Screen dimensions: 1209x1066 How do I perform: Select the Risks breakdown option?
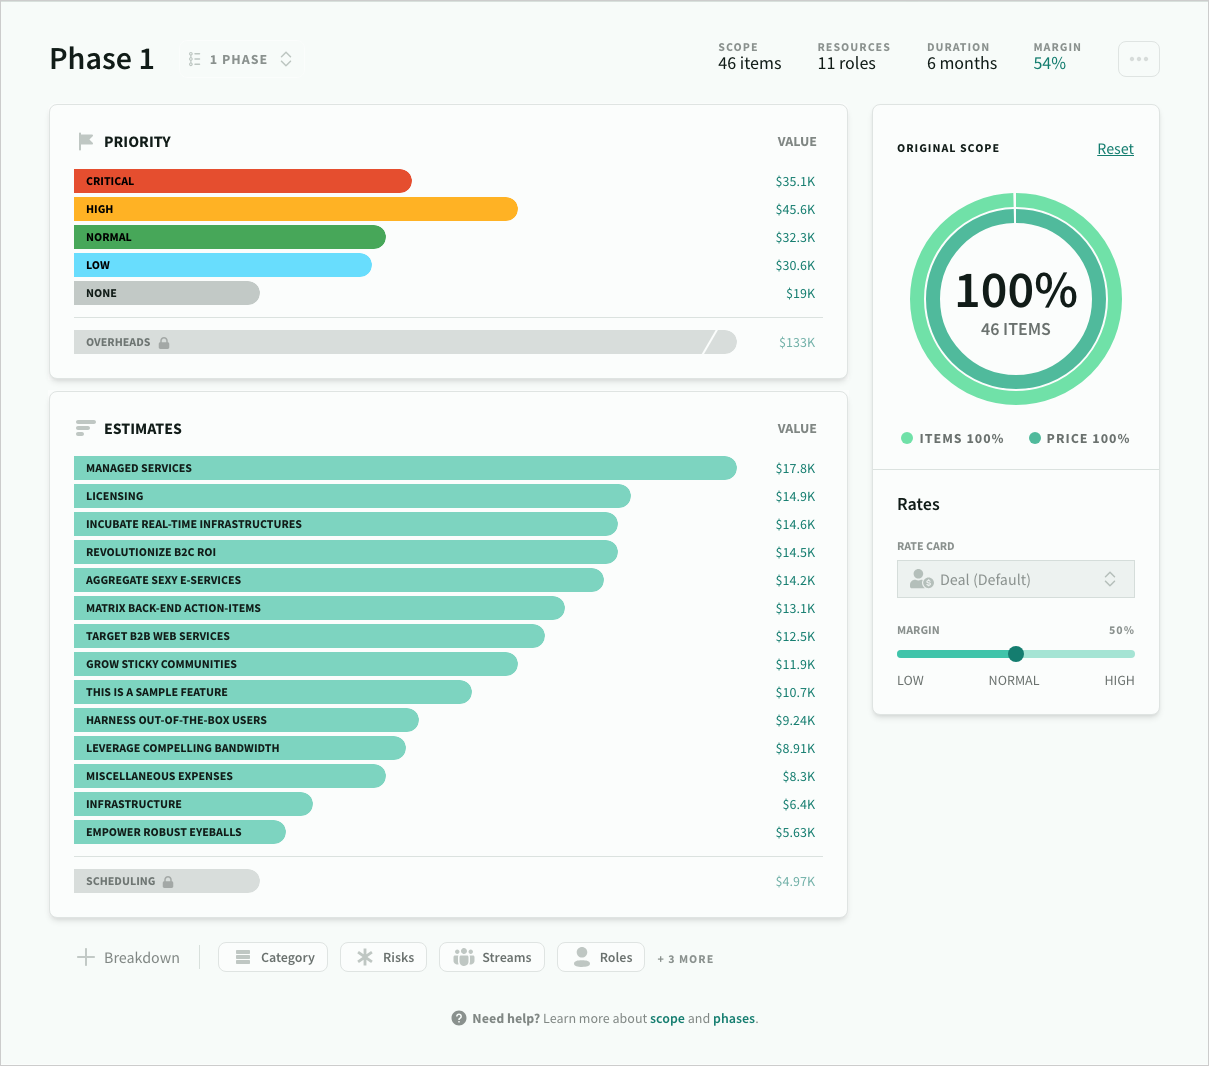click(384, 957)
